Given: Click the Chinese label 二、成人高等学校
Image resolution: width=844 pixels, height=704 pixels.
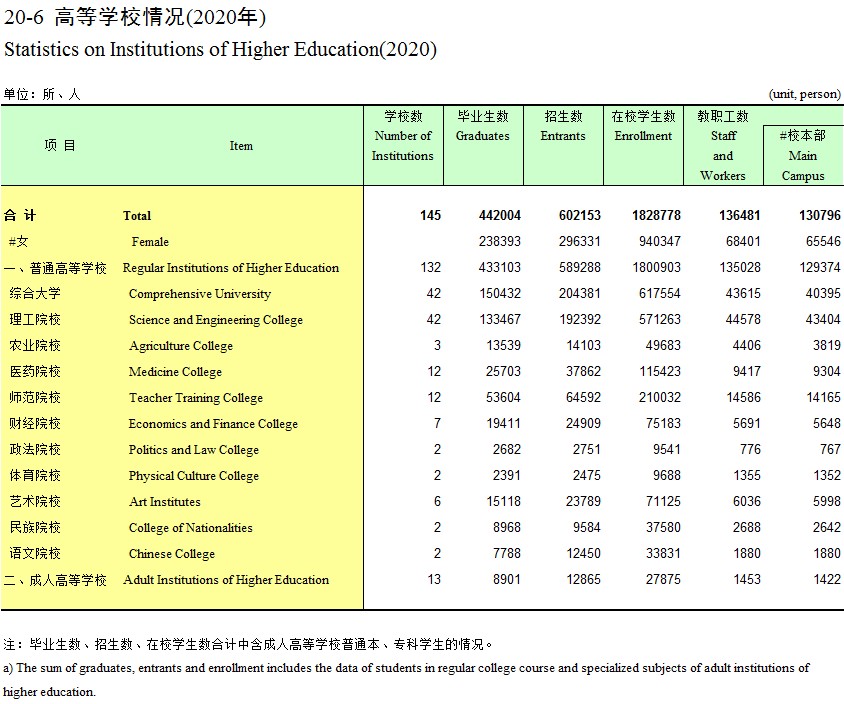Looking at the screenshot, I should tap(55, 580).
